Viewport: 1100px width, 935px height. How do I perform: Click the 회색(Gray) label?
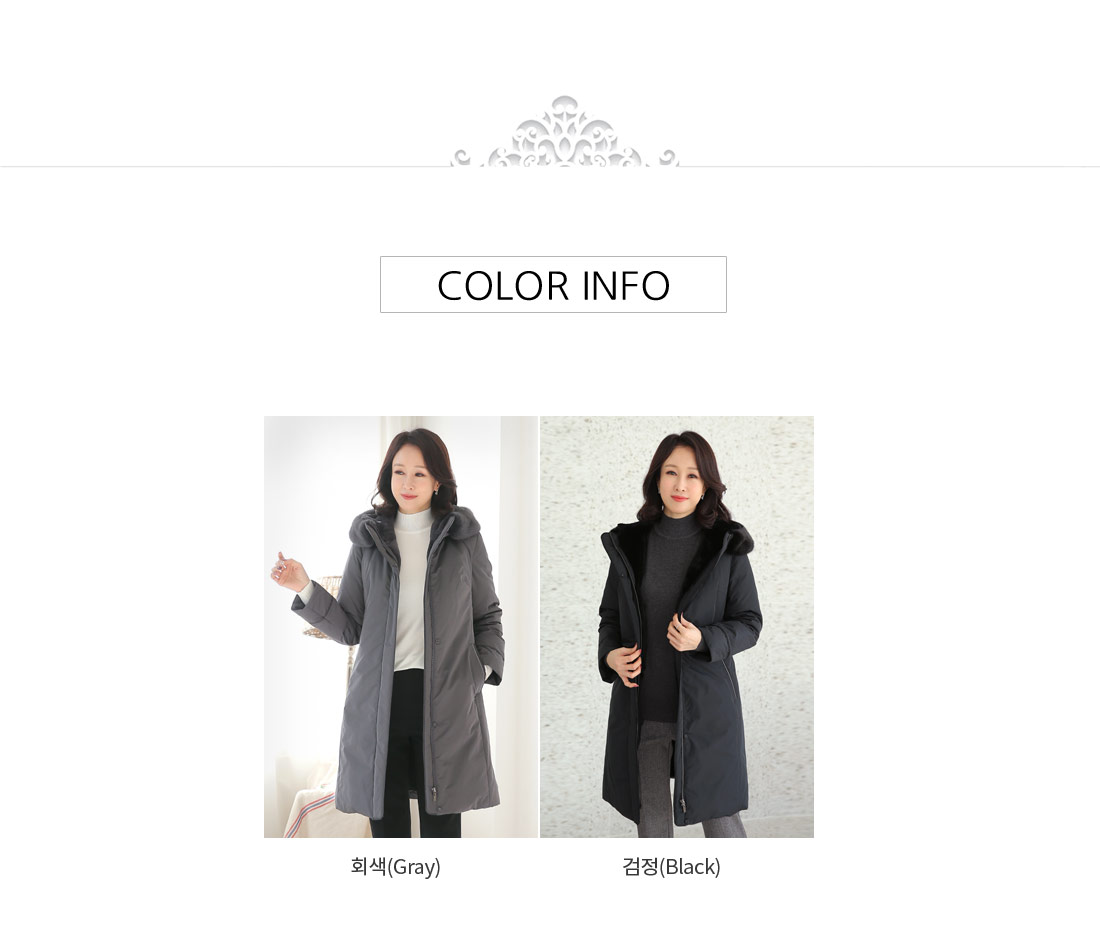pyautogui.click(x=395, y=867)
